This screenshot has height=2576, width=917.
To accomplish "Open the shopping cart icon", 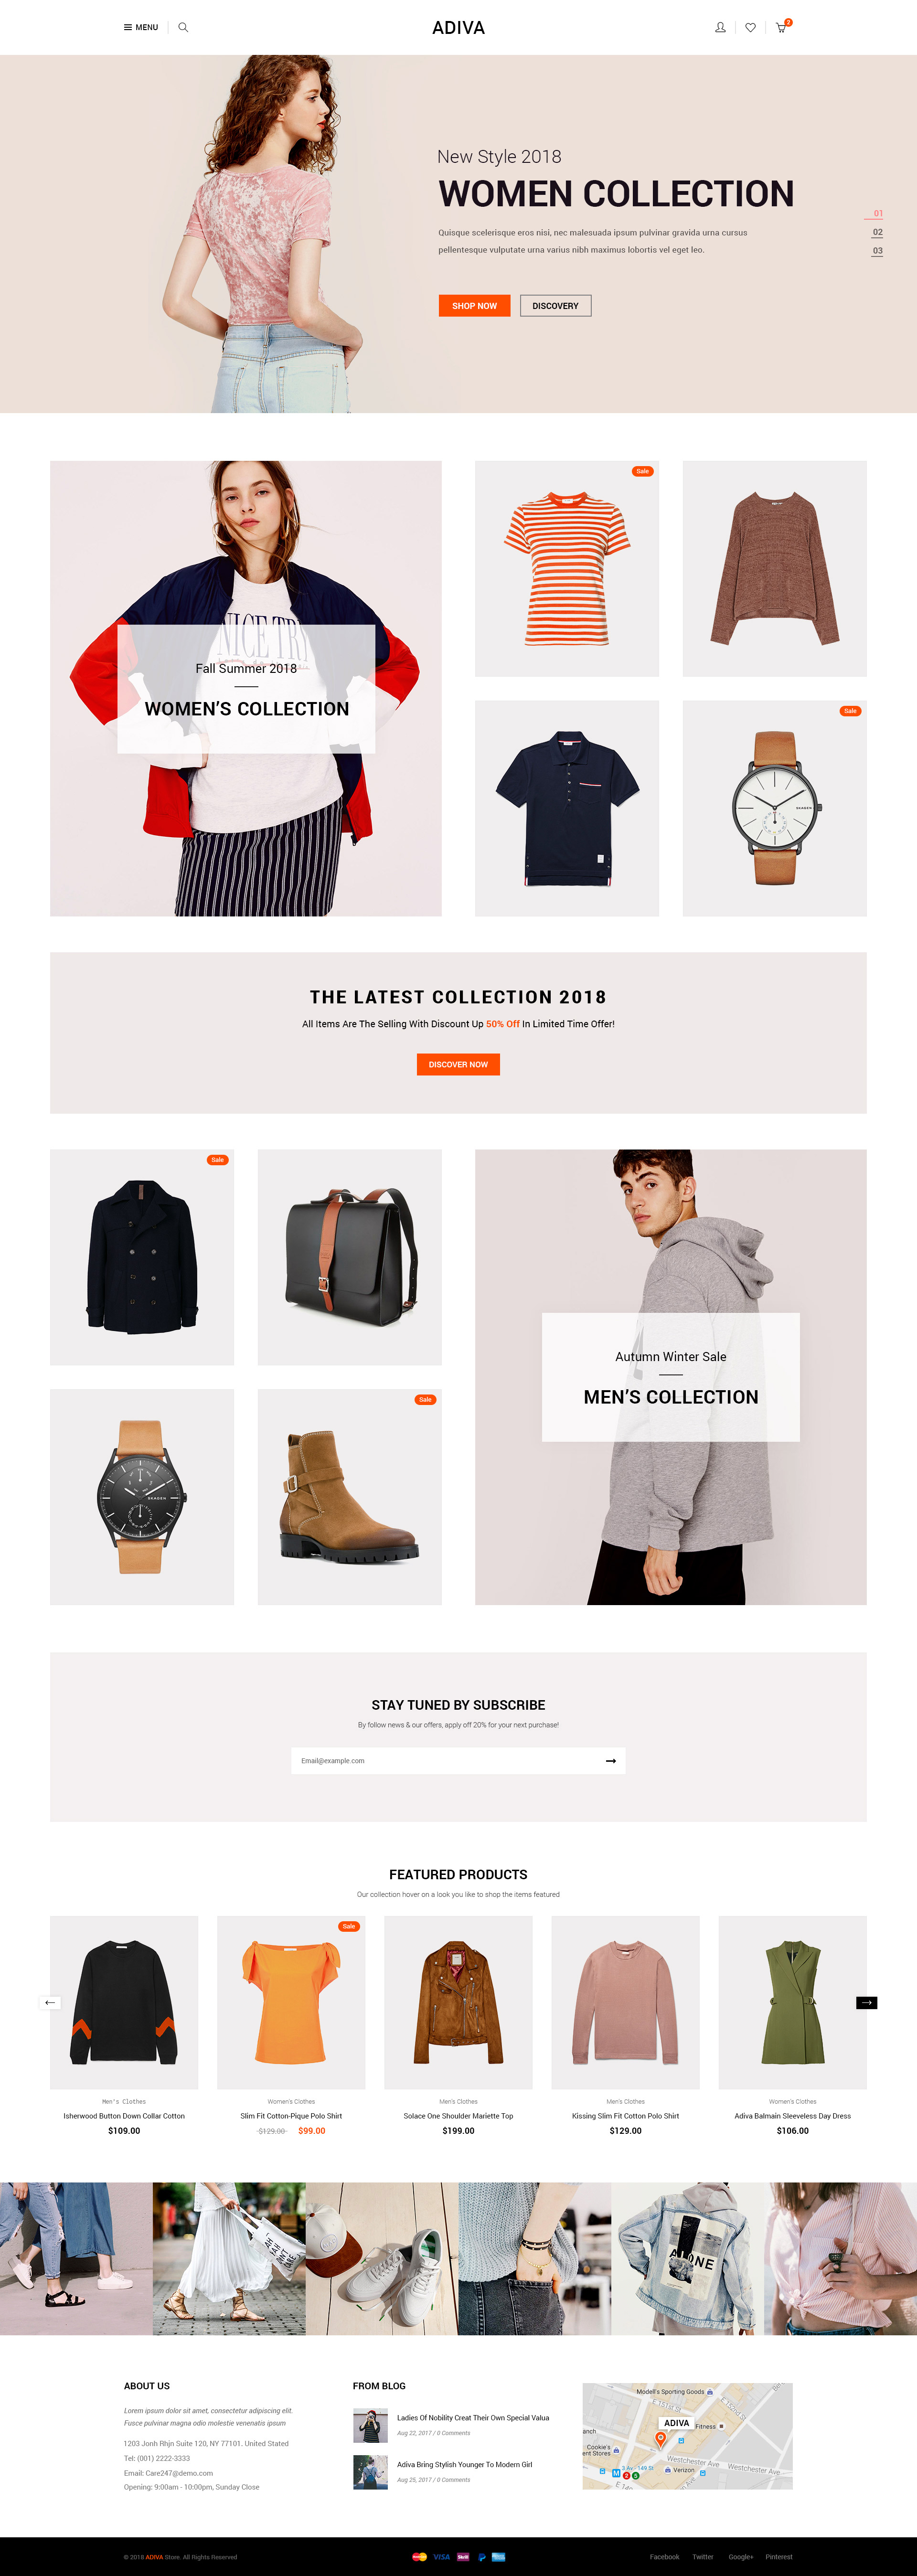I will [x=782, y=27].
